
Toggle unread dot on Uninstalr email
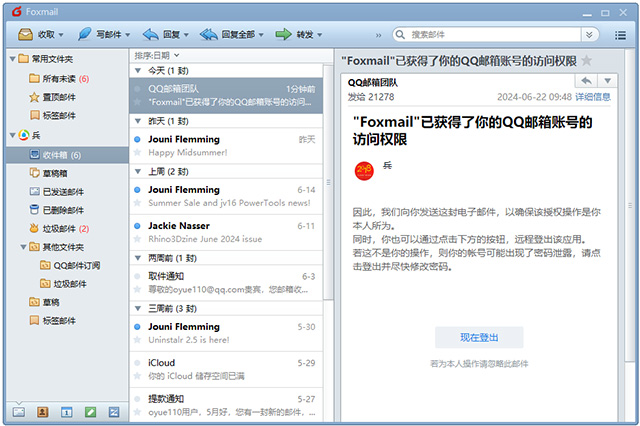pyautogui.click(x=138, y=327)
